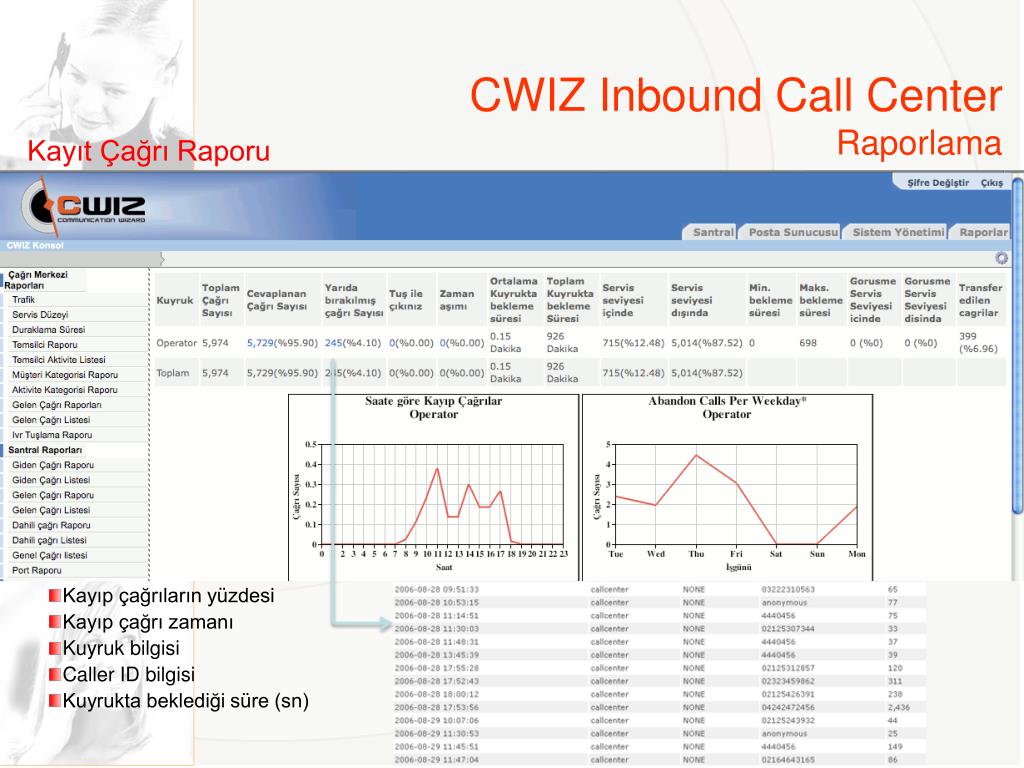Click the Toplam row label
The image size is (1024, 768).
coord(172,373)
